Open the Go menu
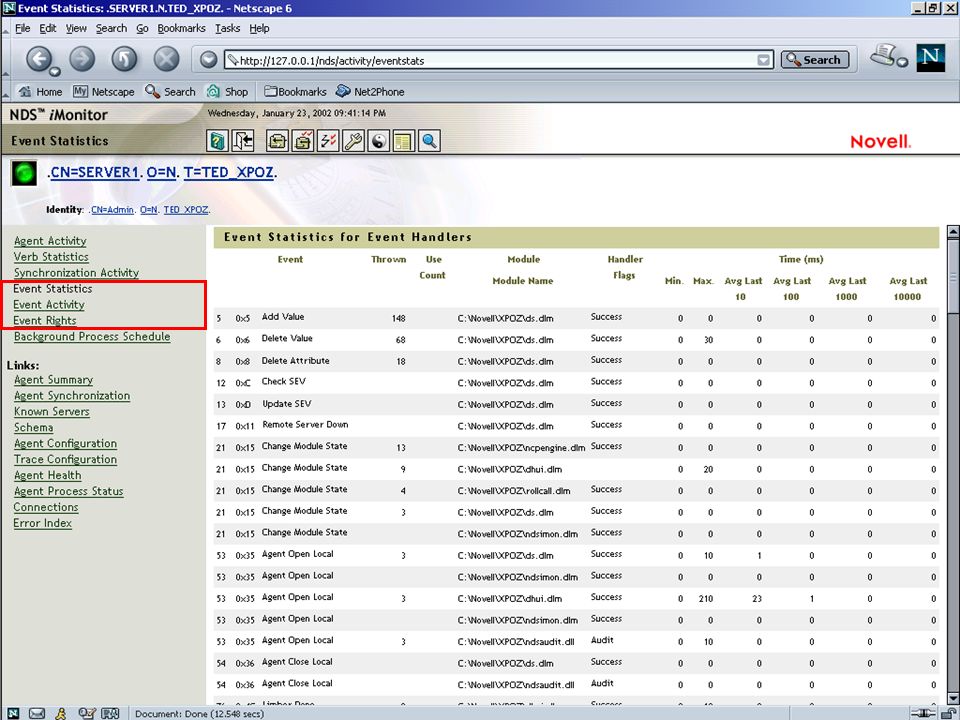The image size is (960, 720). click(142, 28)
